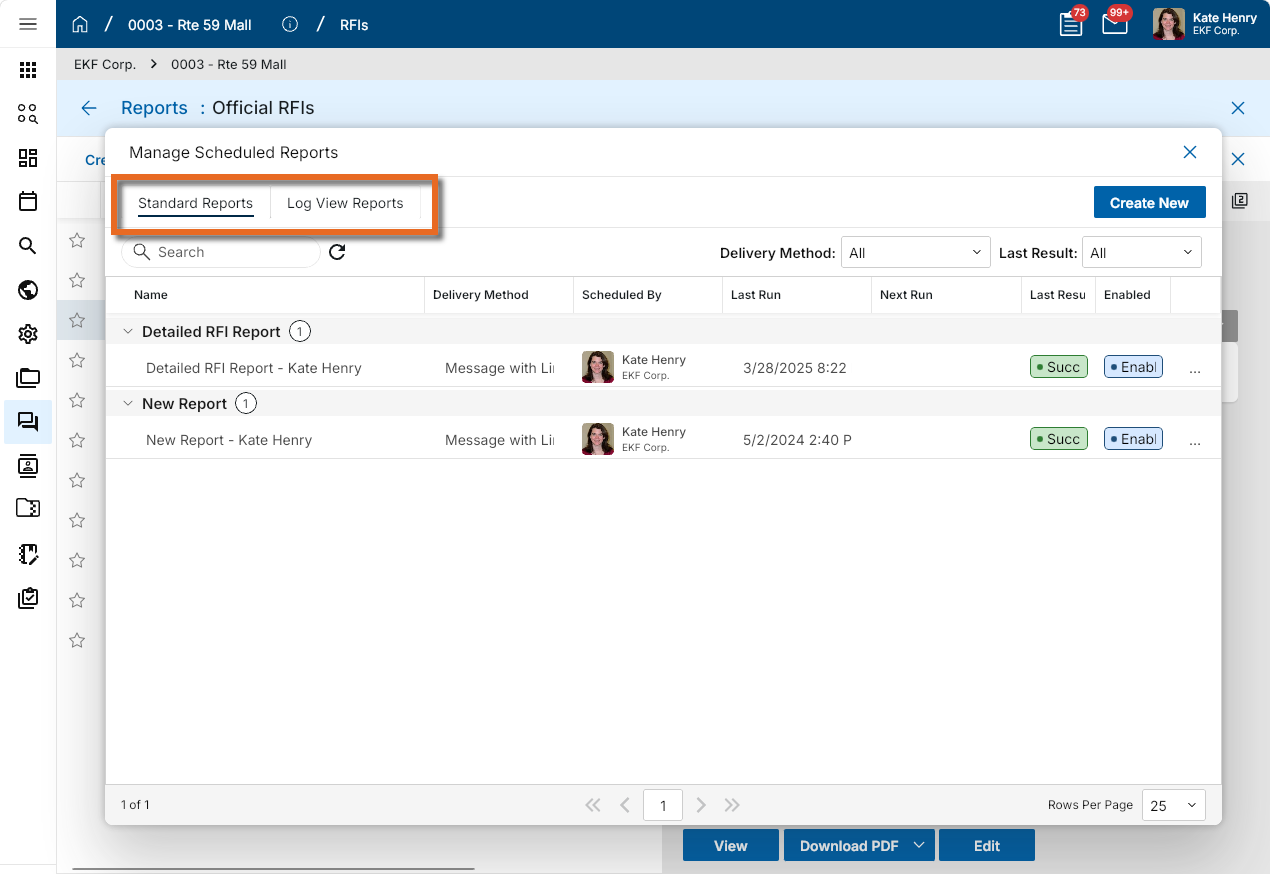Open the calendar icon in sidebar
Screen dimensions: 1270x874
28,201
